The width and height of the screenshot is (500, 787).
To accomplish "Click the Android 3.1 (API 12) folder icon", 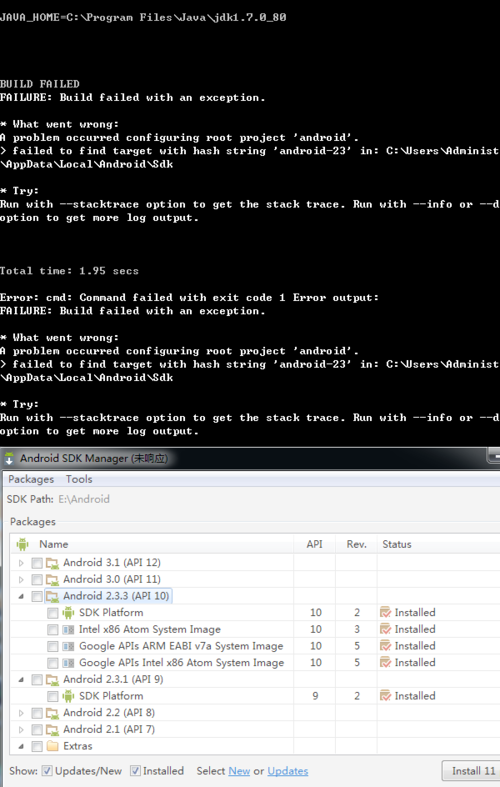I will 53,563.
